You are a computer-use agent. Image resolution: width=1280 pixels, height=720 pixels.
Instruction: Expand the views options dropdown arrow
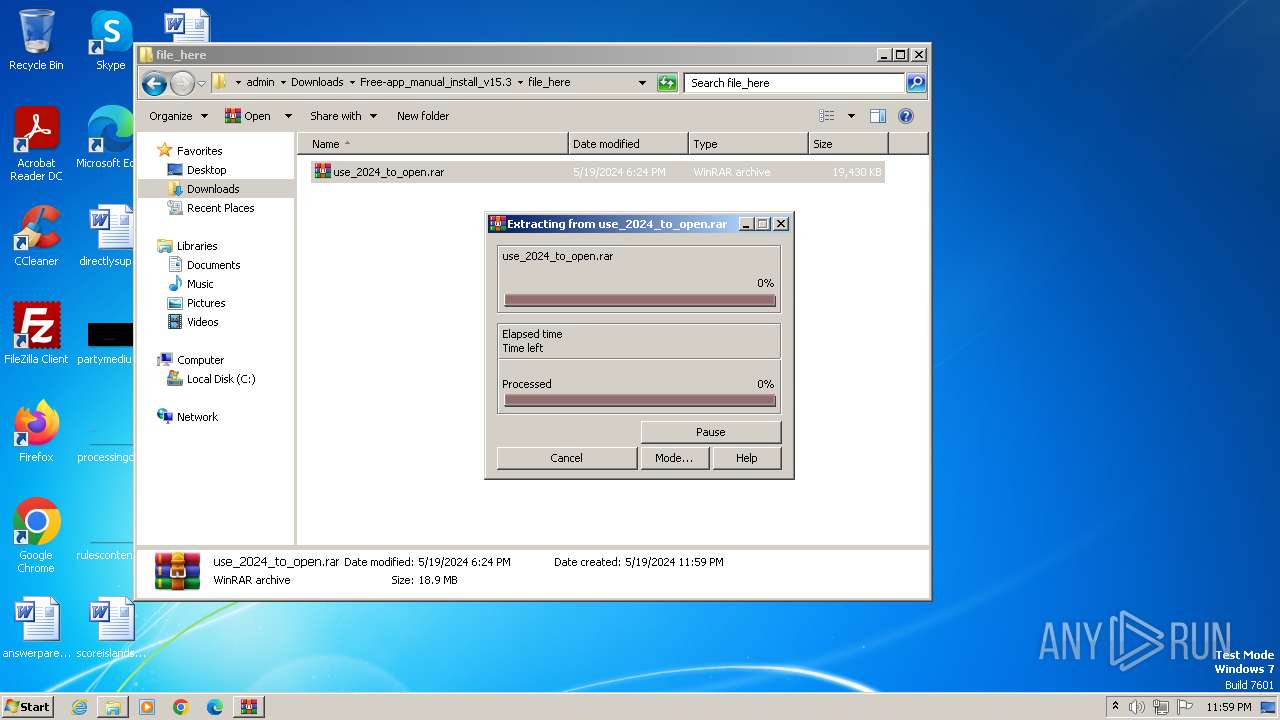(x=851, y=116)
